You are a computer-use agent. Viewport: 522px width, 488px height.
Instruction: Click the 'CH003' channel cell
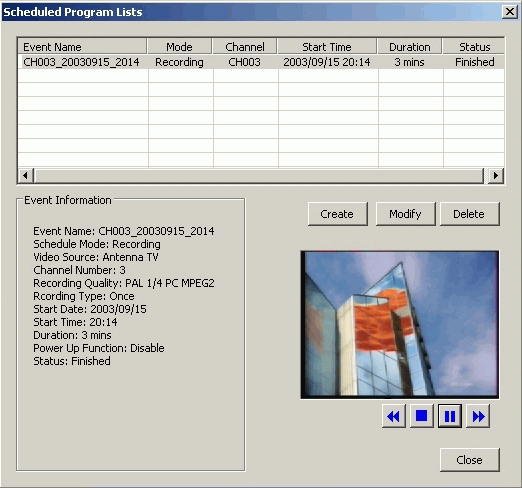244,62
